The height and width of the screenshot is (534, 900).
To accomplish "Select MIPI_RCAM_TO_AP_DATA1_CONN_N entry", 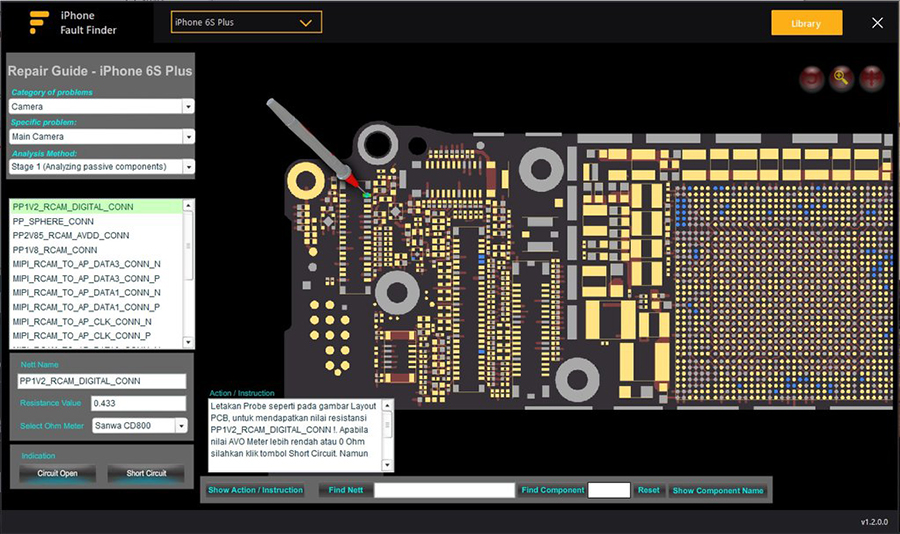I will 96,293.
